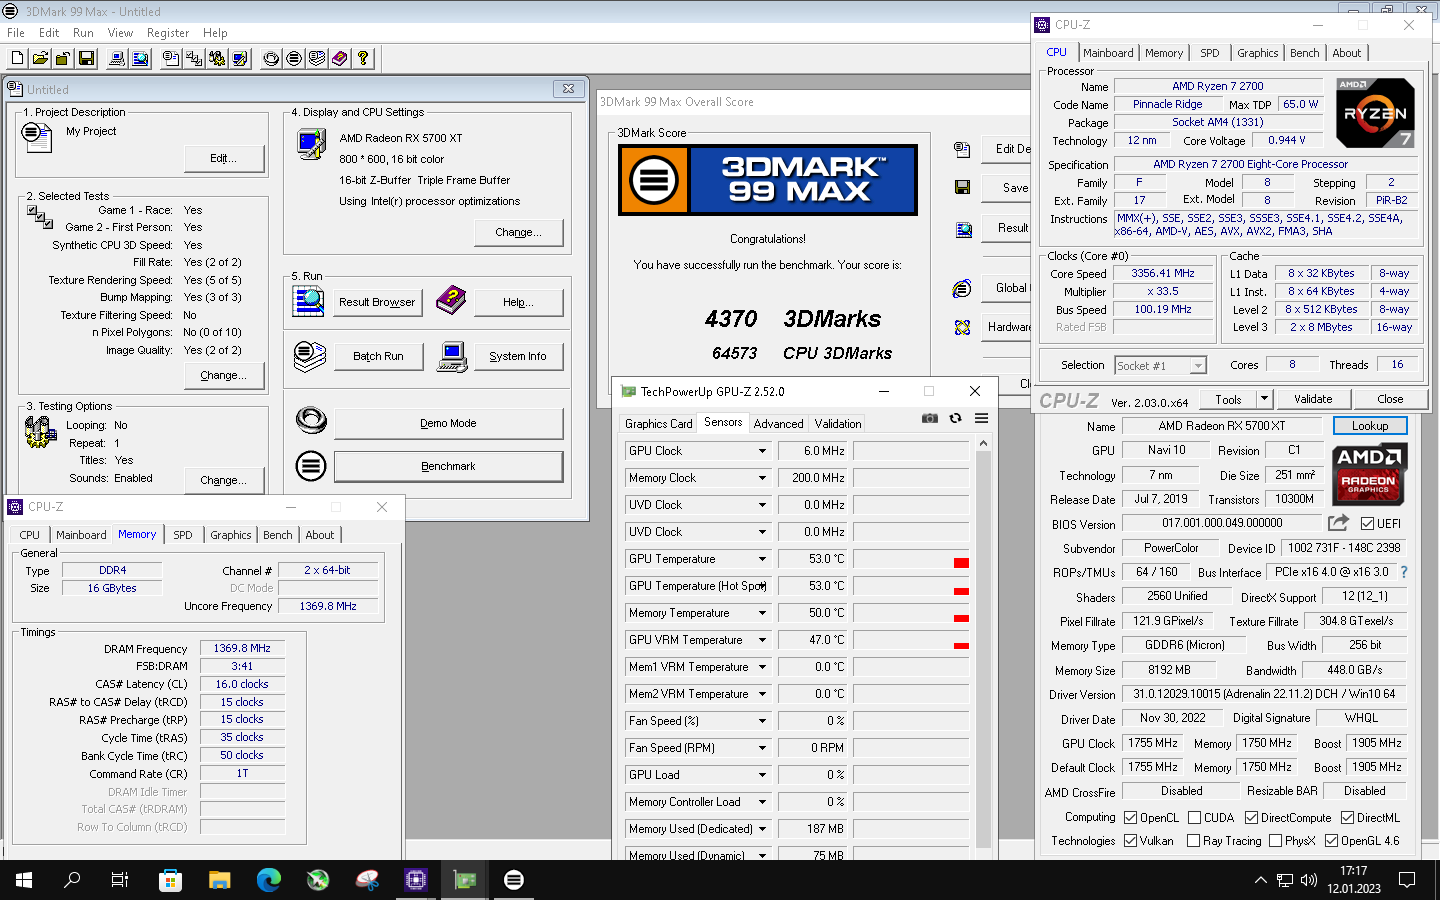Switch to the Graphics Card tab in GPU-Z
Viewport: 1440px width, 900px height.
658,424
